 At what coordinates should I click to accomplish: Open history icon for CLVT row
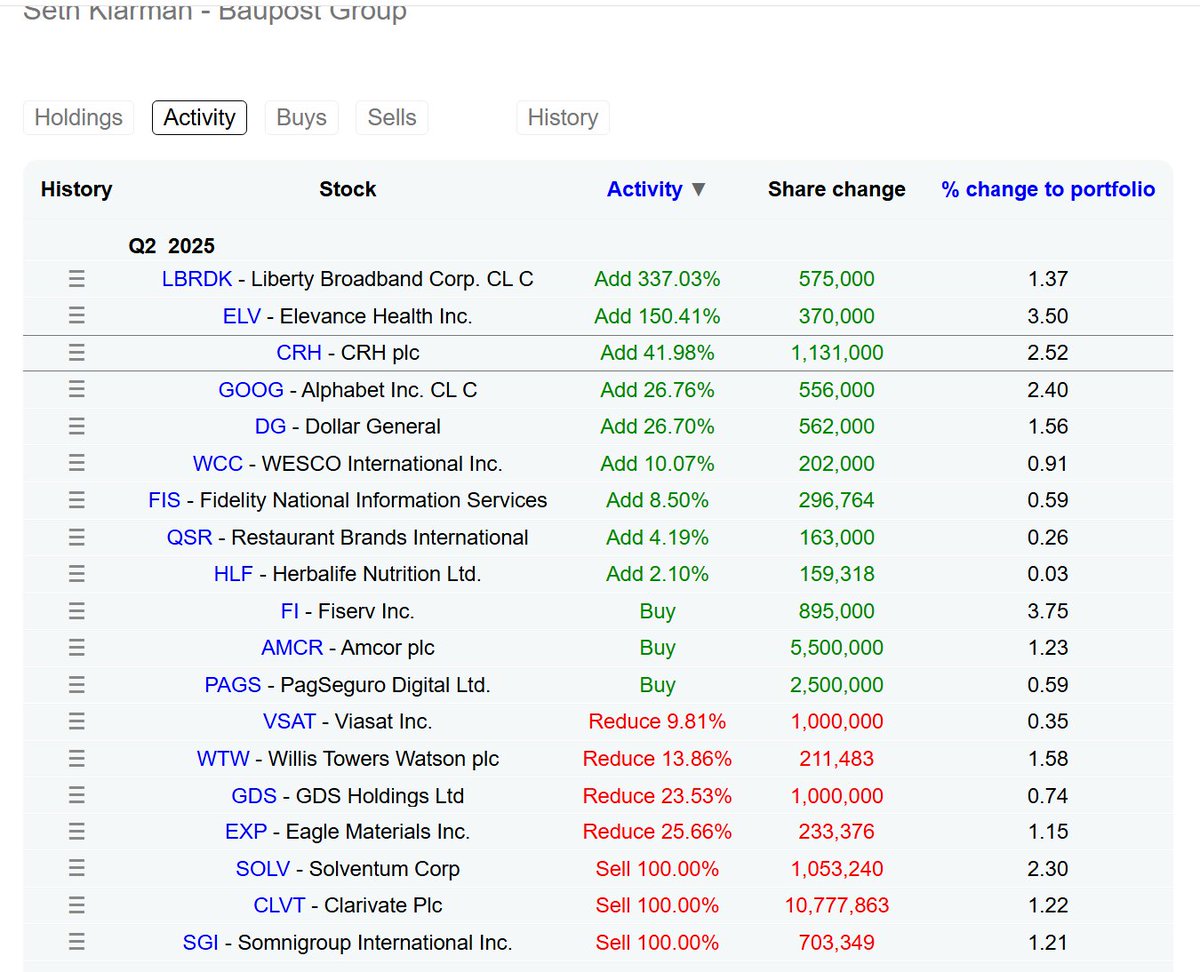(77, 906)
